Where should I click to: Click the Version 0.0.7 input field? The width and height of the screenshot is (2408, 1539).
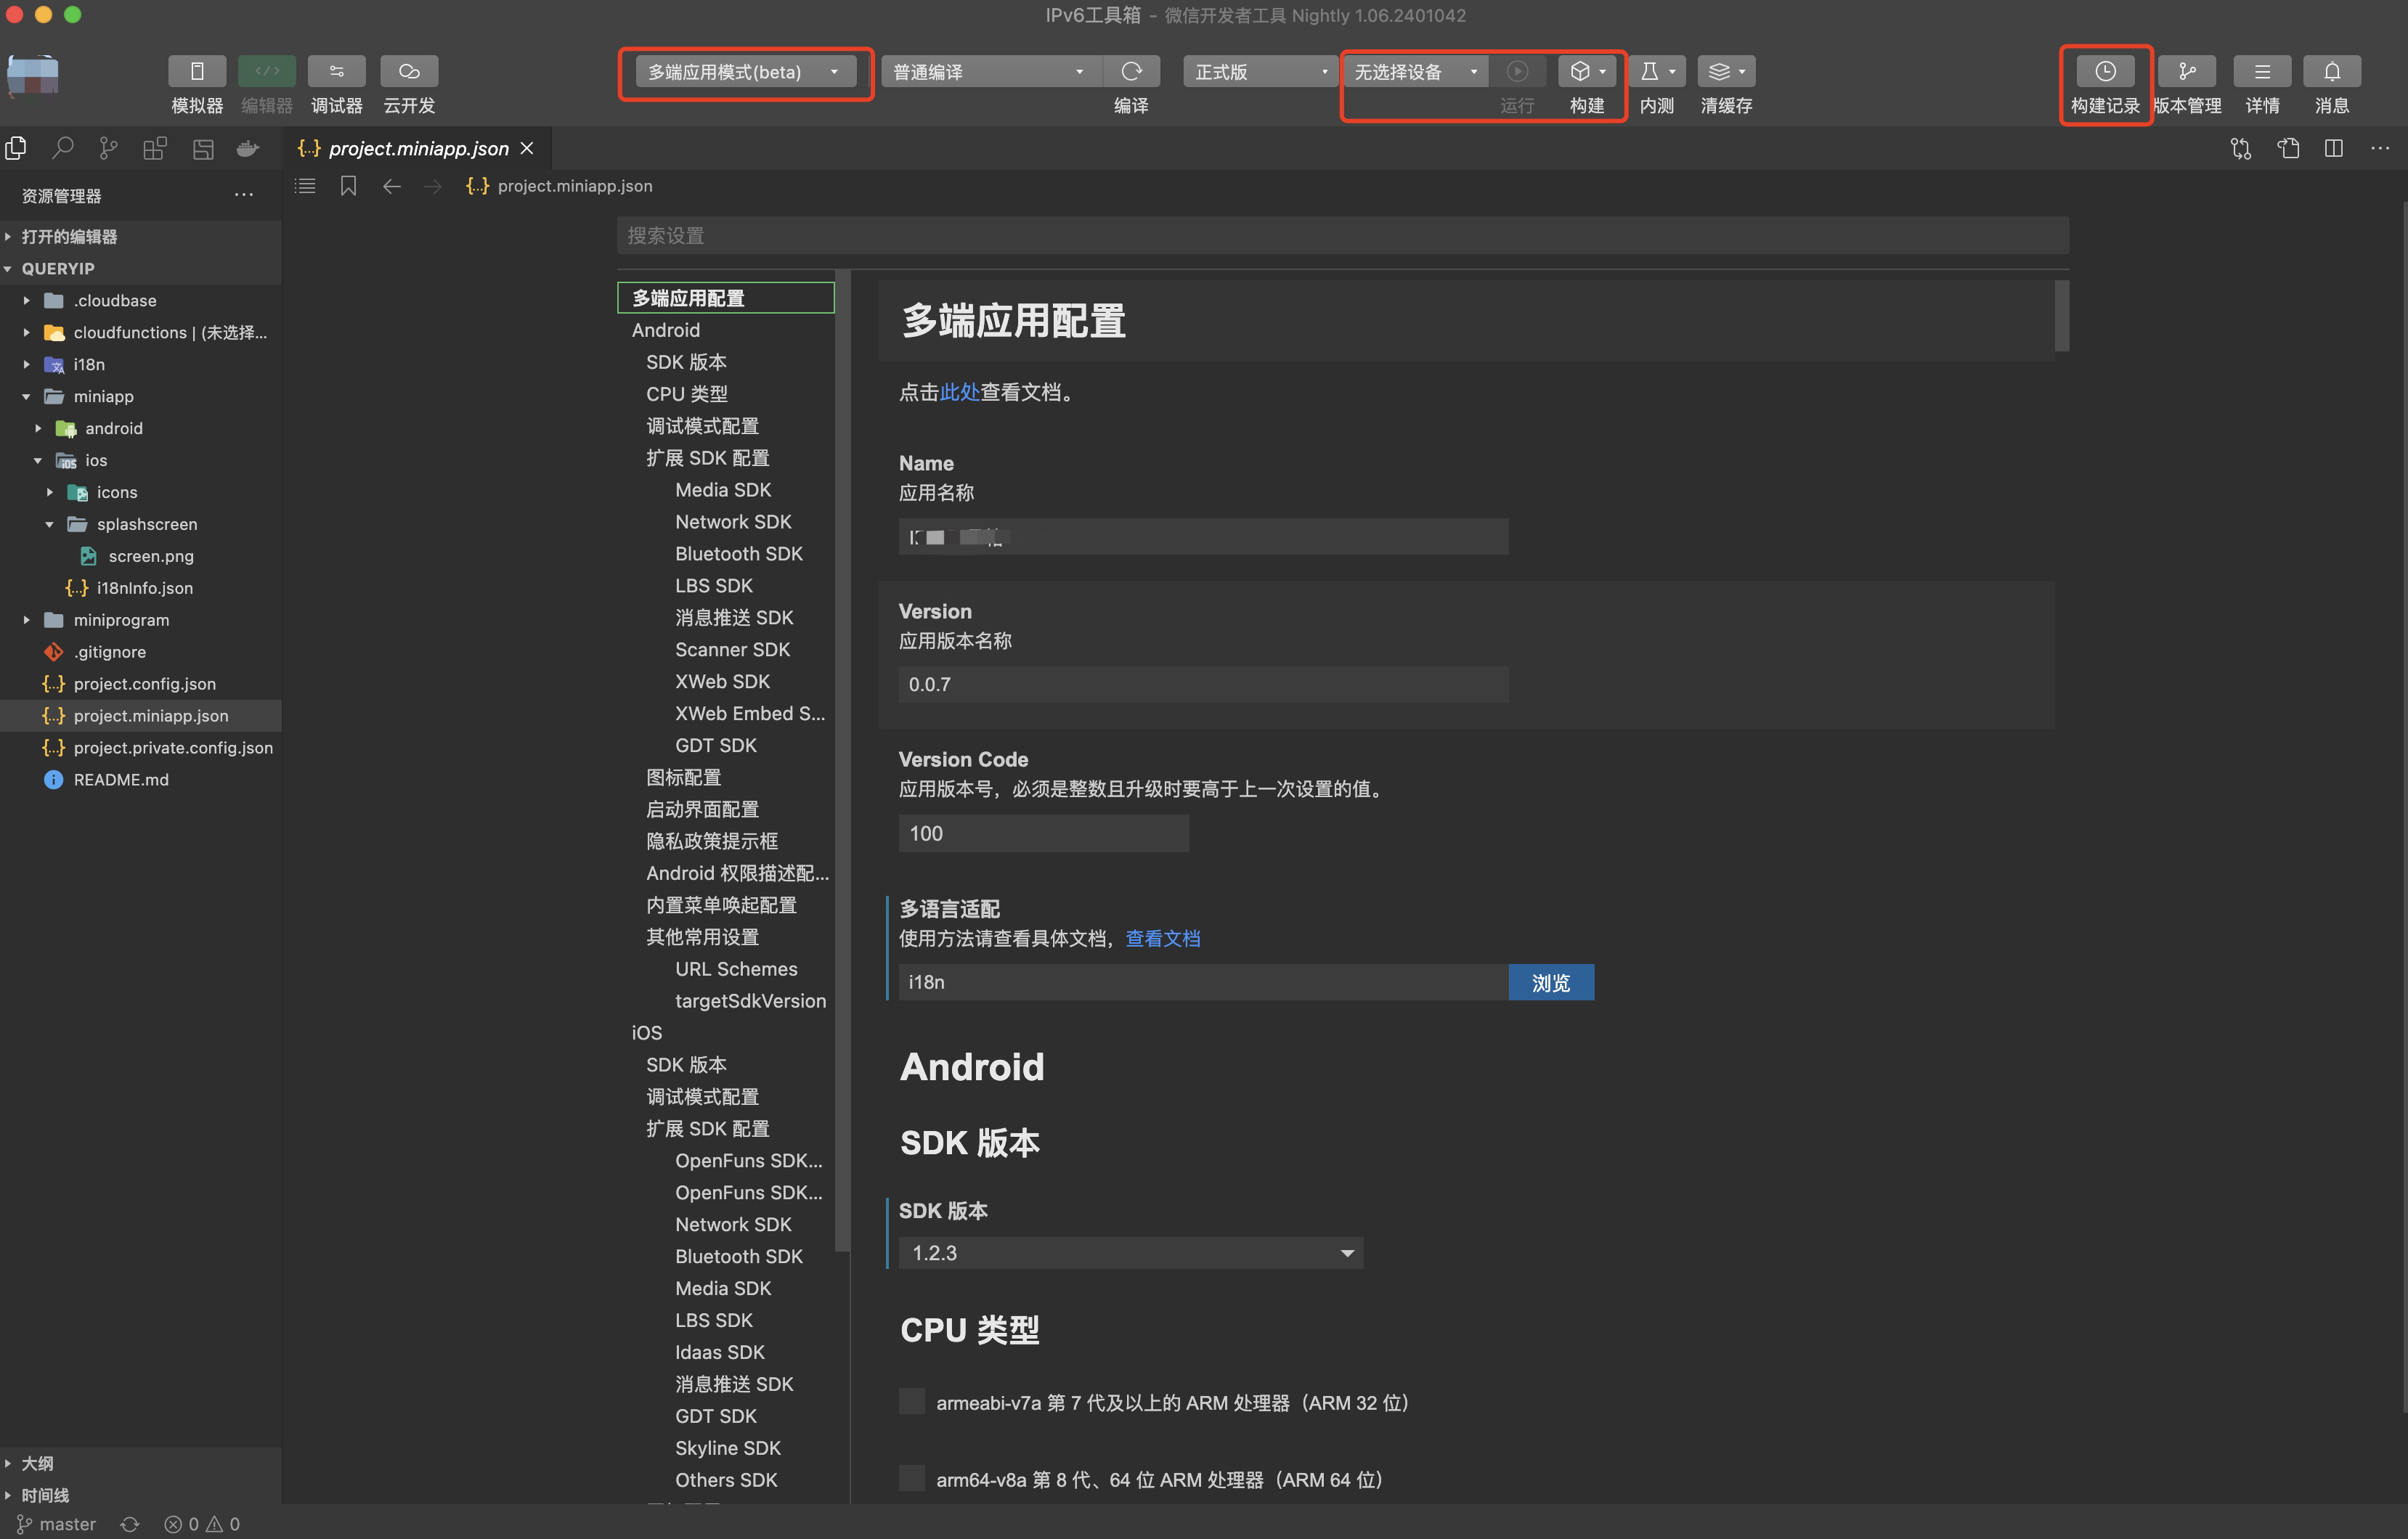click(1203, 685)
